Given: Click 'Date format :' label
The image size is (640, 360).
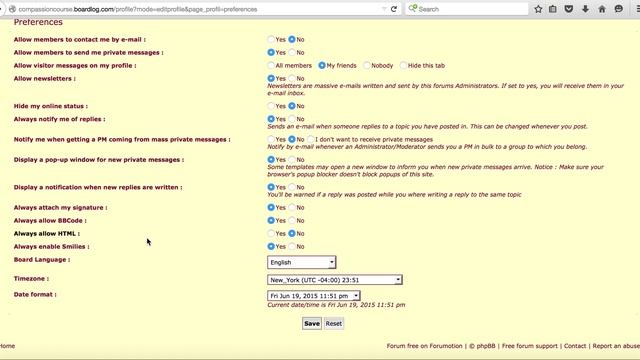Looking at the screenshot, I should pos(35,295).
